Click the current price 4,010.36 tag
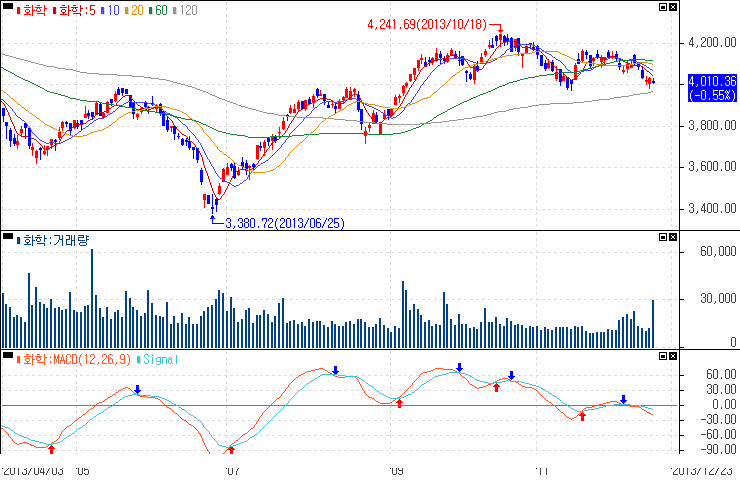Viewport: 740px width, 480px height. click(708, 86)
